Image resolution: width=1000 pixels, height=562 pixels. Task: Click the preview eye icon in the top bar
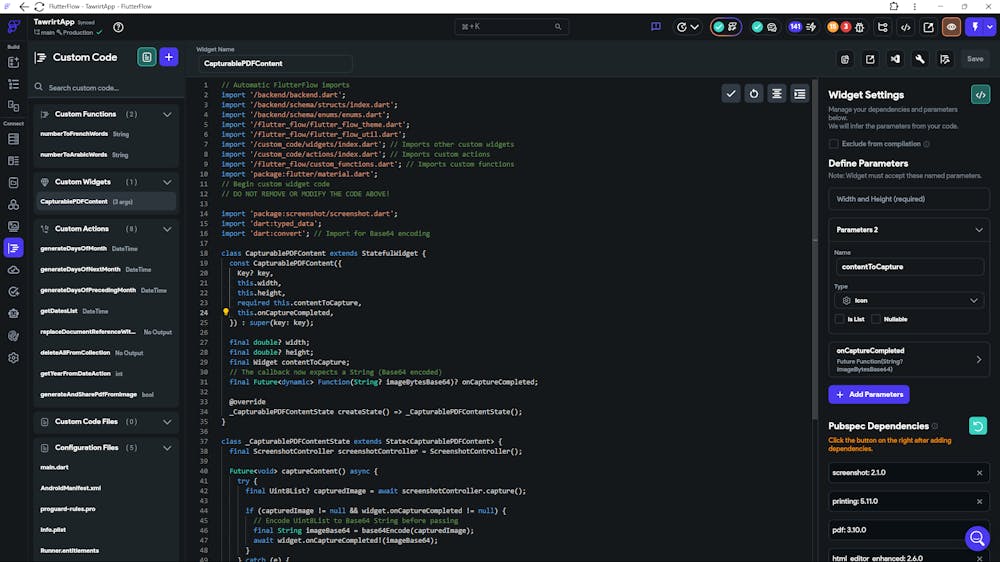951,27
